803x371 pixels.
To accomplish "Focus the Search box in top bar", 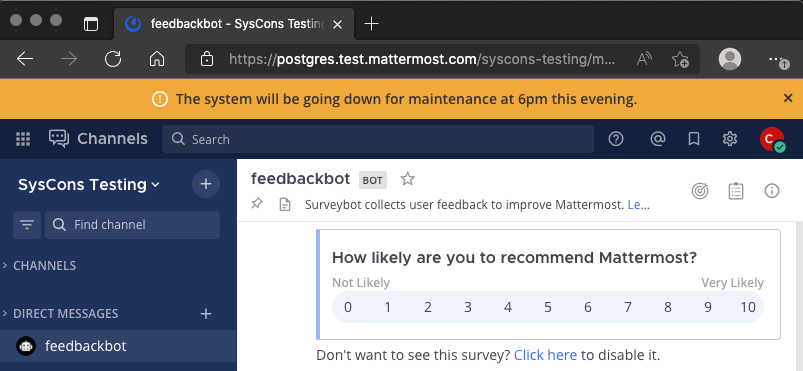I will click(x=378, y=139).
